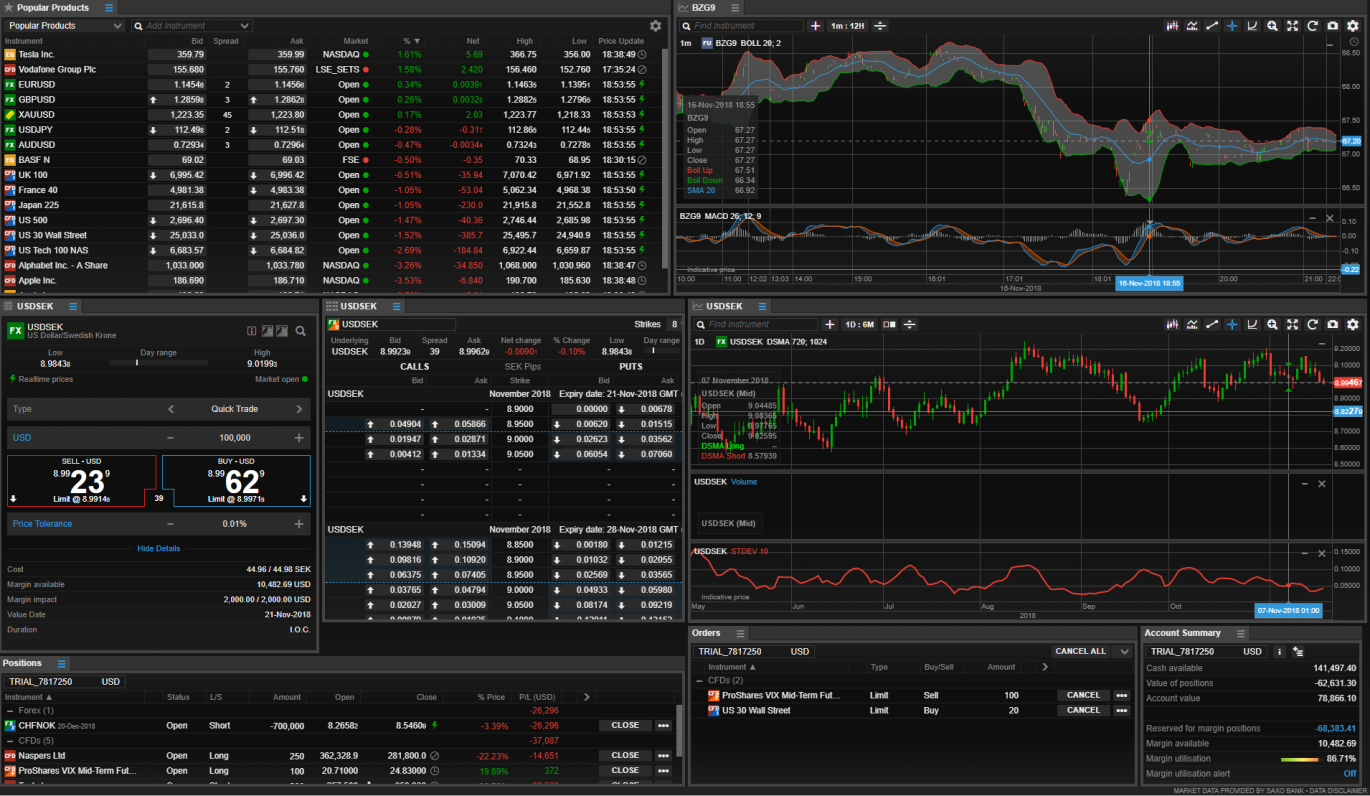Viewport: 1370px width, 796px height.
Task: Enable crosshair tool on the BZG9 chart
Action: pyautogui.click(x=1232, y=26)
